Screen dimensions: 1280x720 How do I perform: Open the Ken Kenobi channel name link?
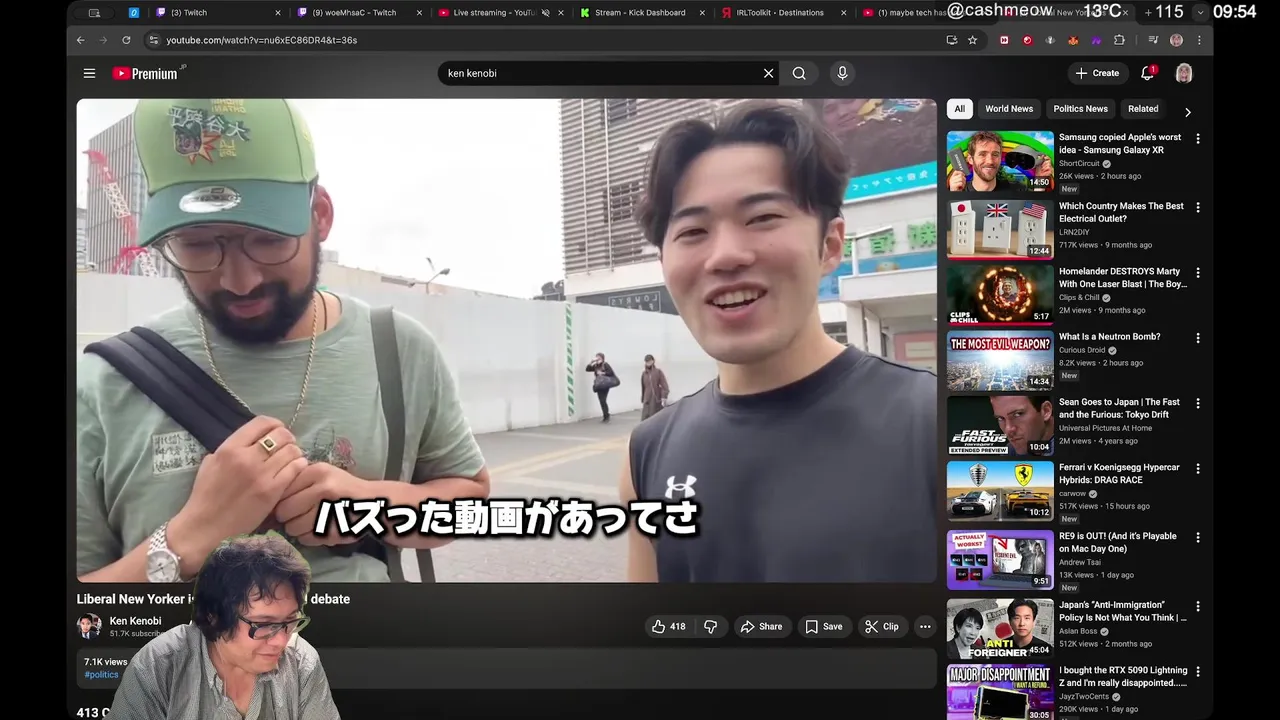click(135, 621)
